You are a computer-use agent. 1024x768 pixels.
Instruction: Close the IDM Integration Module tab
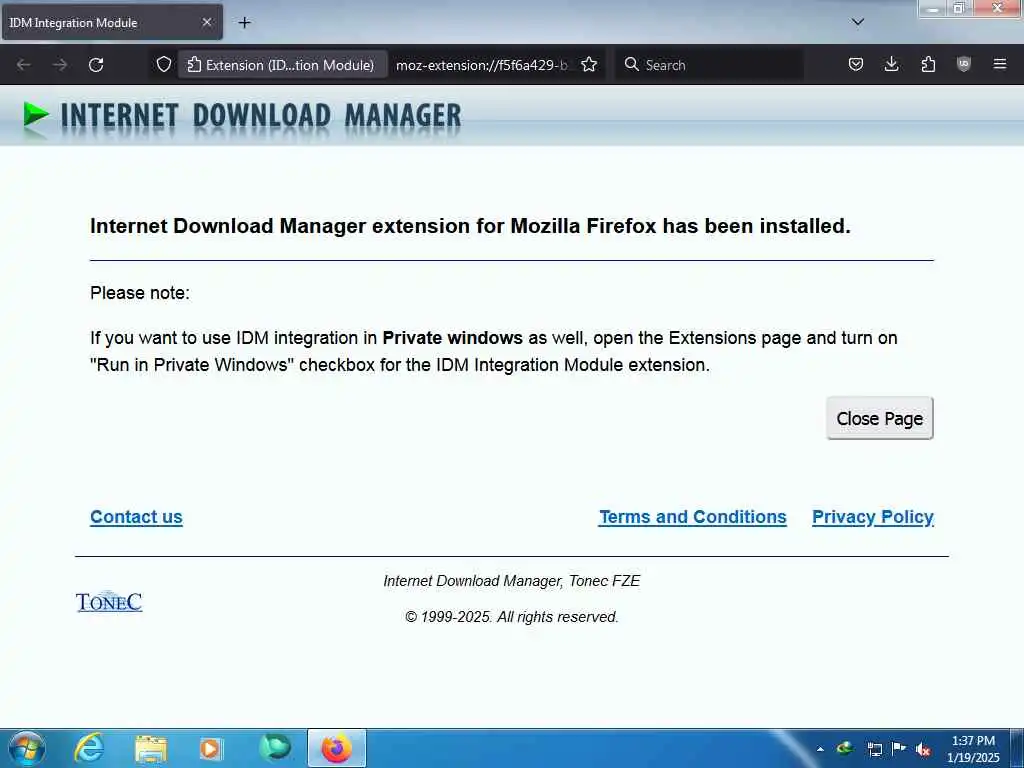207,22
